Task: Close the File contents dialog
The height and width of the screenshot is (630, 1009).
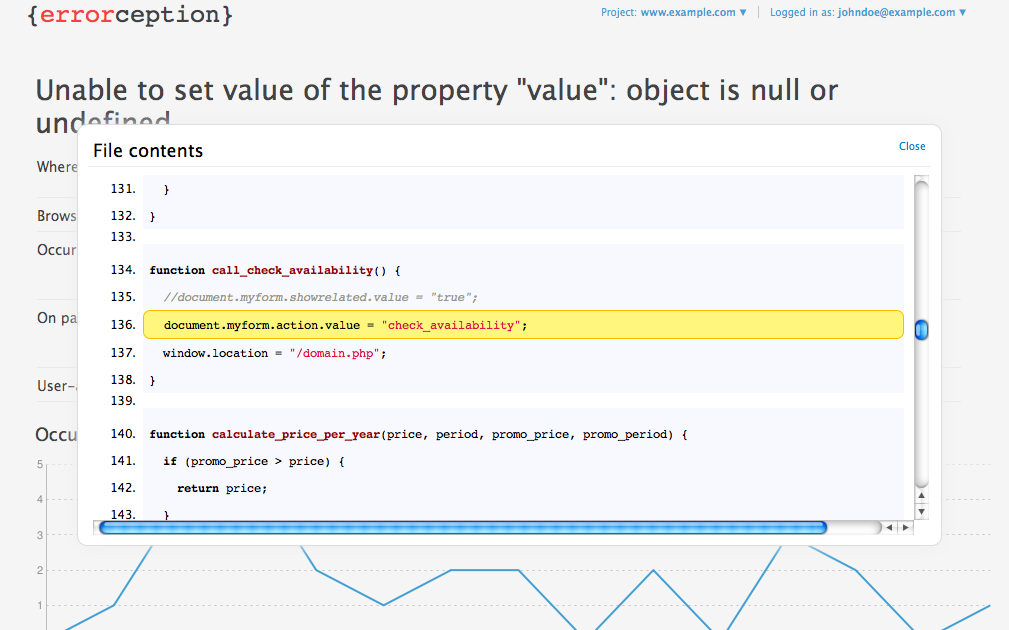Action: point(911,146)
